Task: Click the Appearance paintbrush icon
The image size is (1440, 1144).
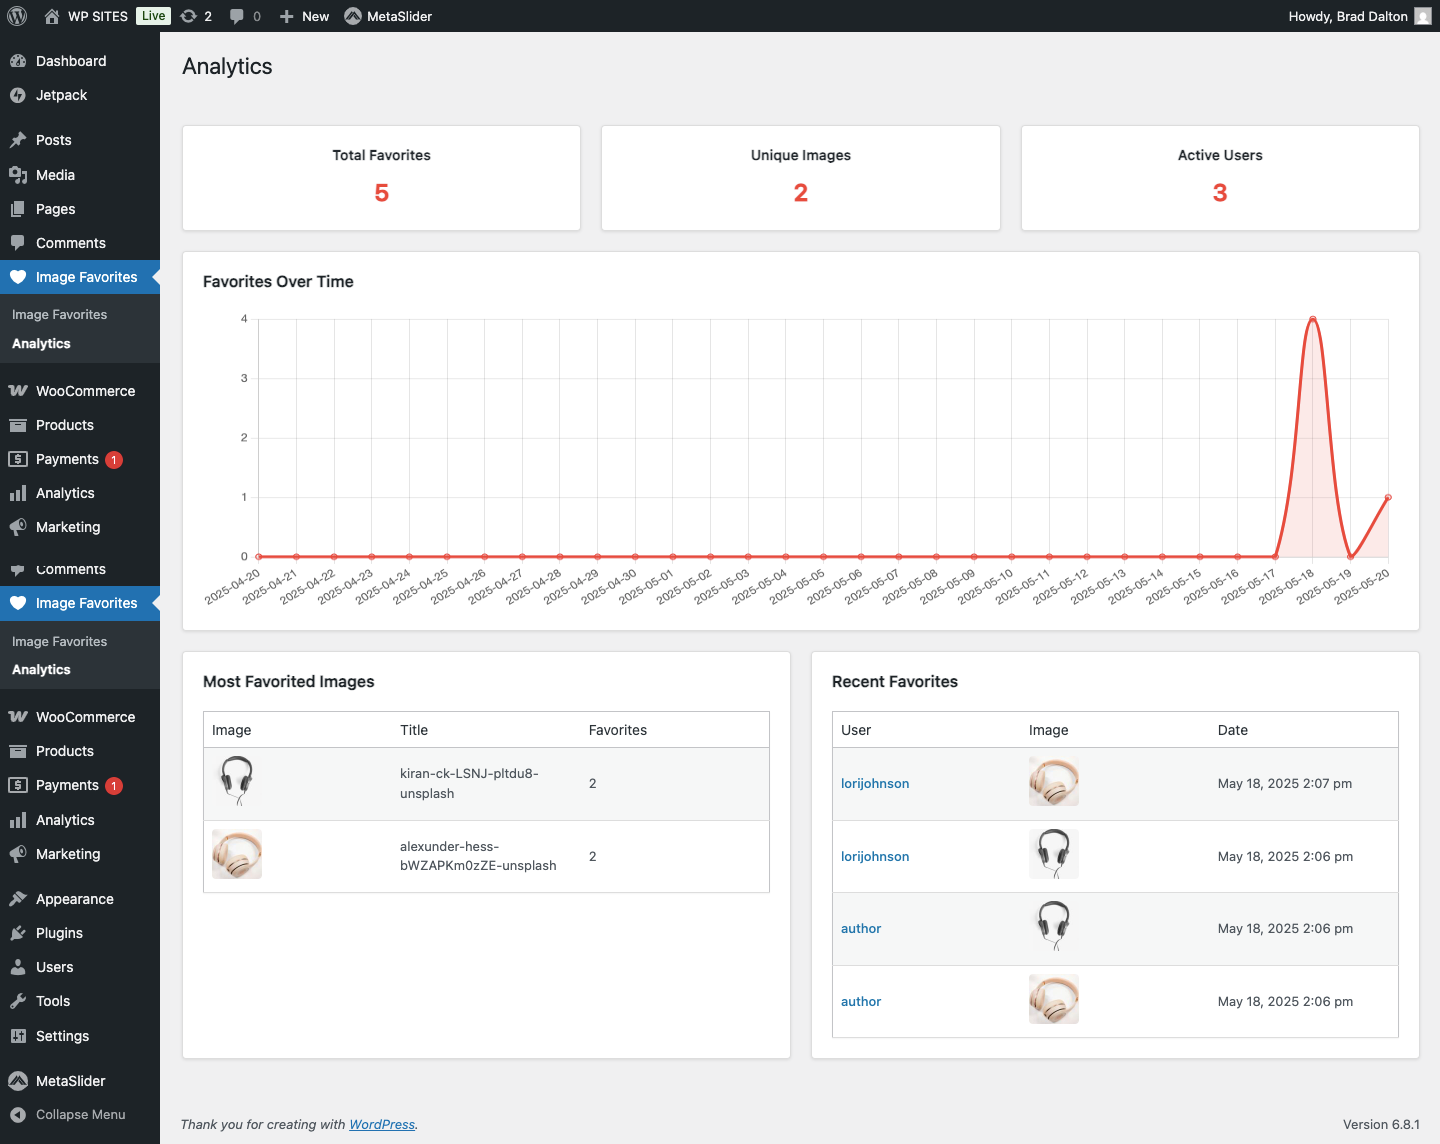Action: [18, 899]
